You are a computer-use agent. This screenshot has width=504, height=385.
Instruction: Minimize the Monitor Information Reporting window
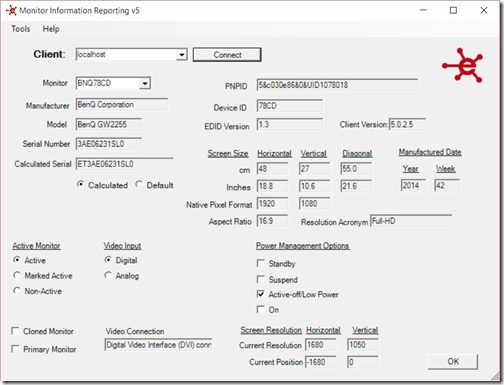click(423, 10)
